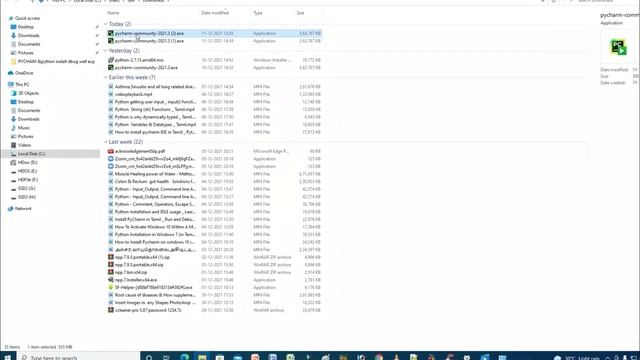Select Colon & Rectum gut health video
This screenshot has width=640, height=360.
155,182
